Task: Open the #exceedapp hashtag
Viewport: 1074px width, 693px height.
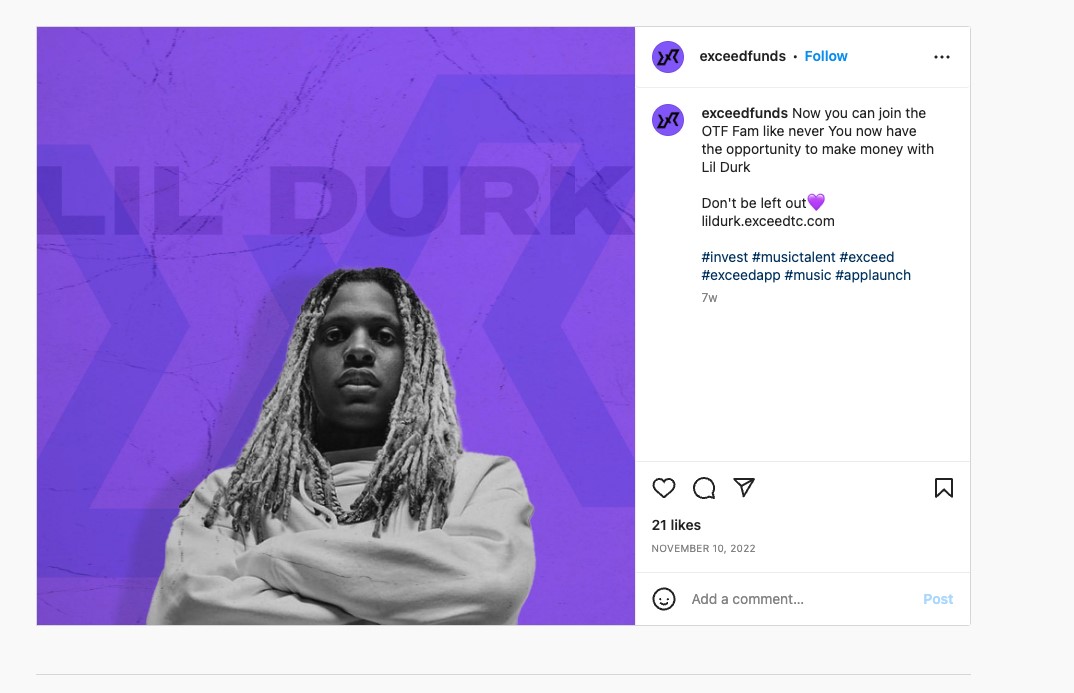Action: pyautogui.click(x=740, y=275)
